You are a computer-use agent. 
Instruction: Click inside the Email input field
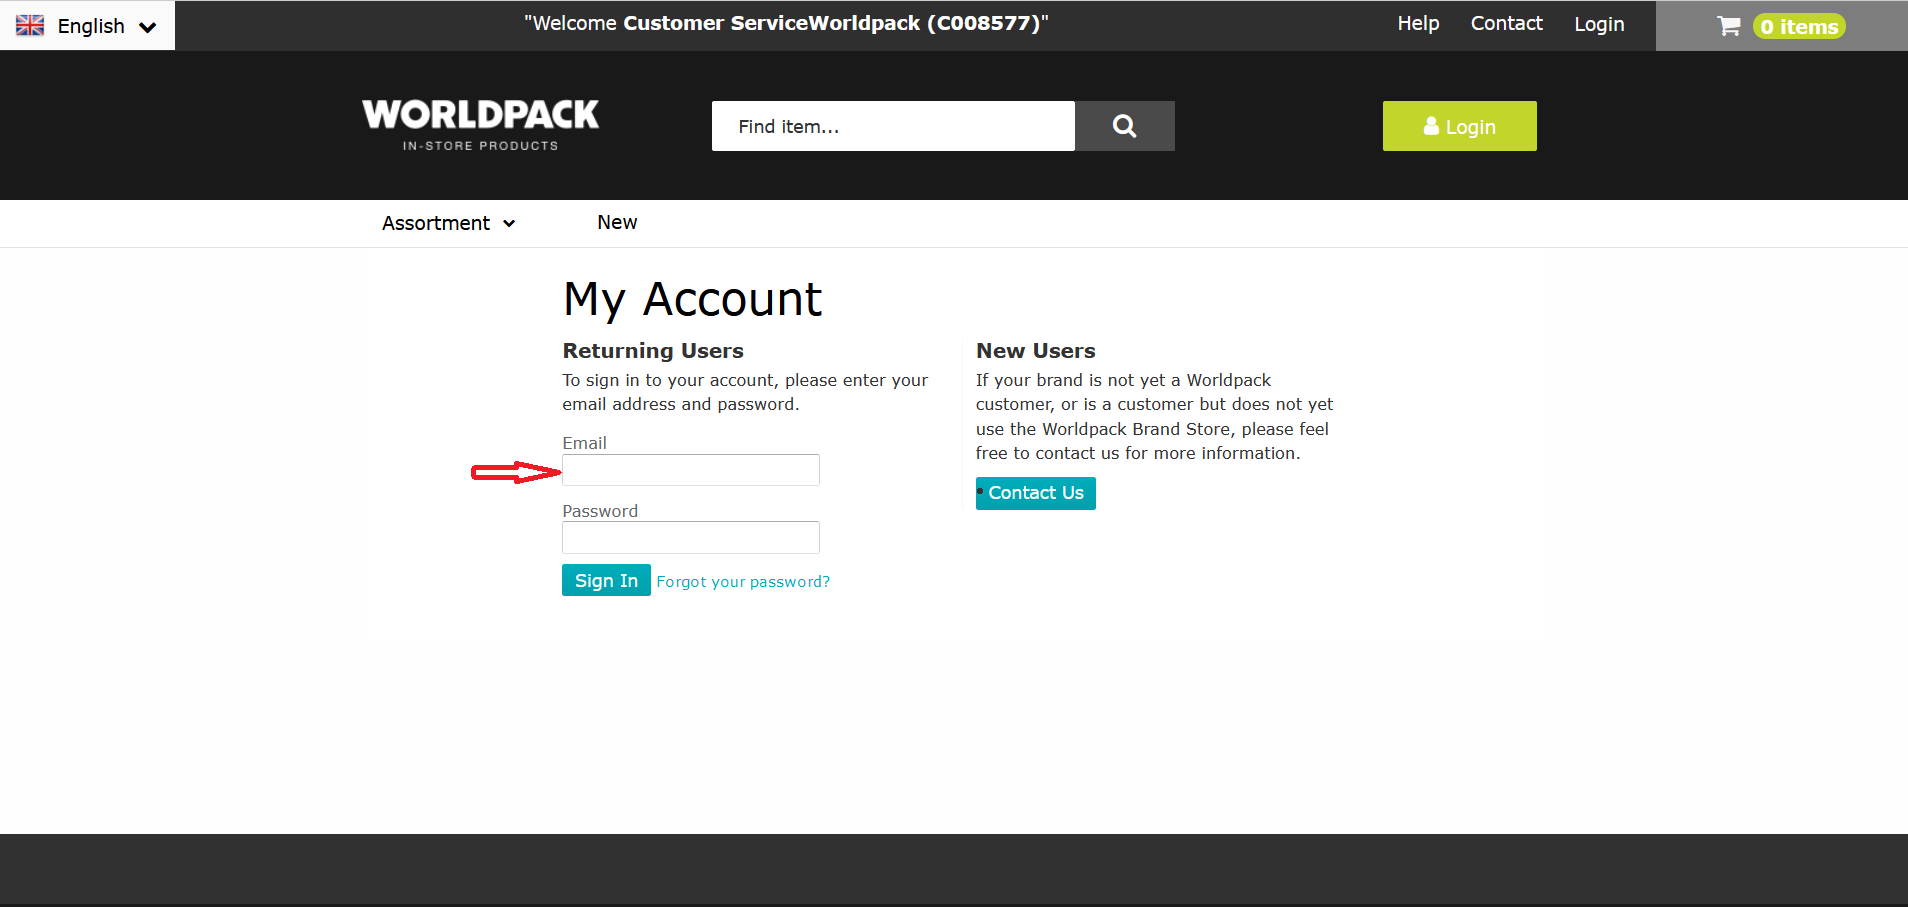(x=690, y=470)
